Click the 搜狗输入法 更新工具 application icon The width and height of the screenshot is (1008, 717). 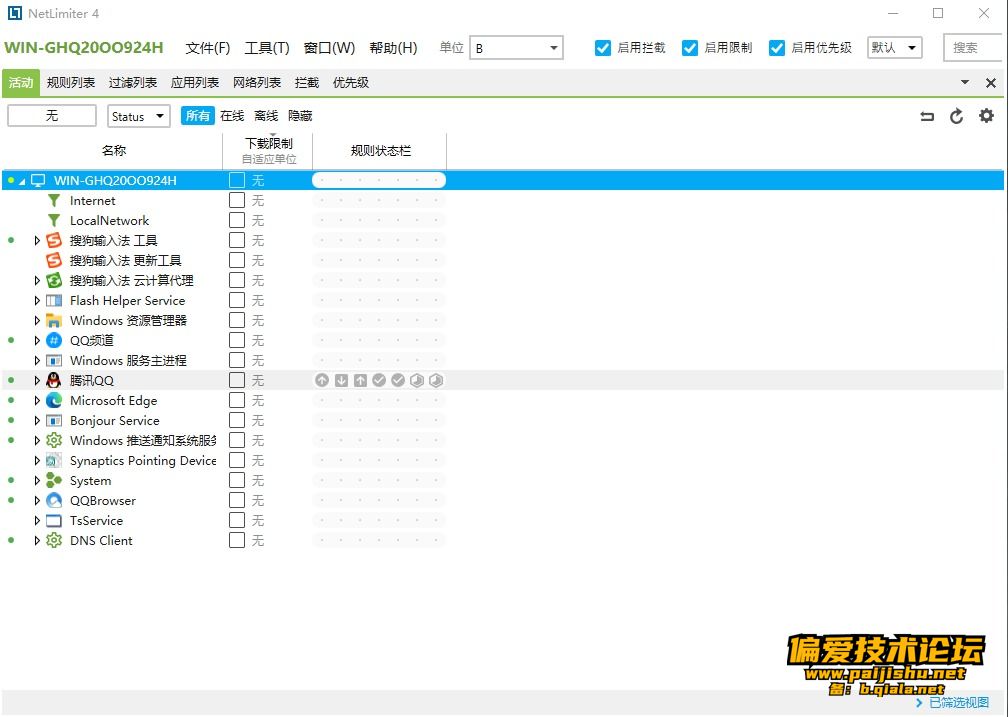click(x=54, y=260)
